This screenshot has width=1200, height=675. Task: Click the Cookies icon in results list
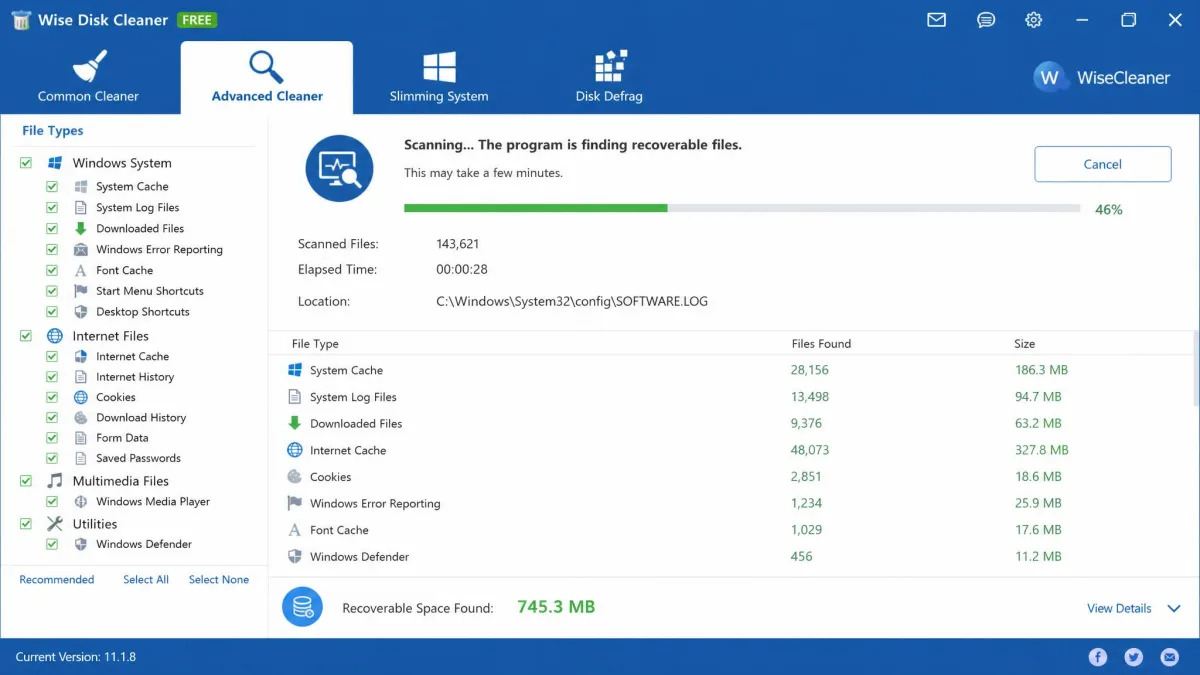[295, 477]
